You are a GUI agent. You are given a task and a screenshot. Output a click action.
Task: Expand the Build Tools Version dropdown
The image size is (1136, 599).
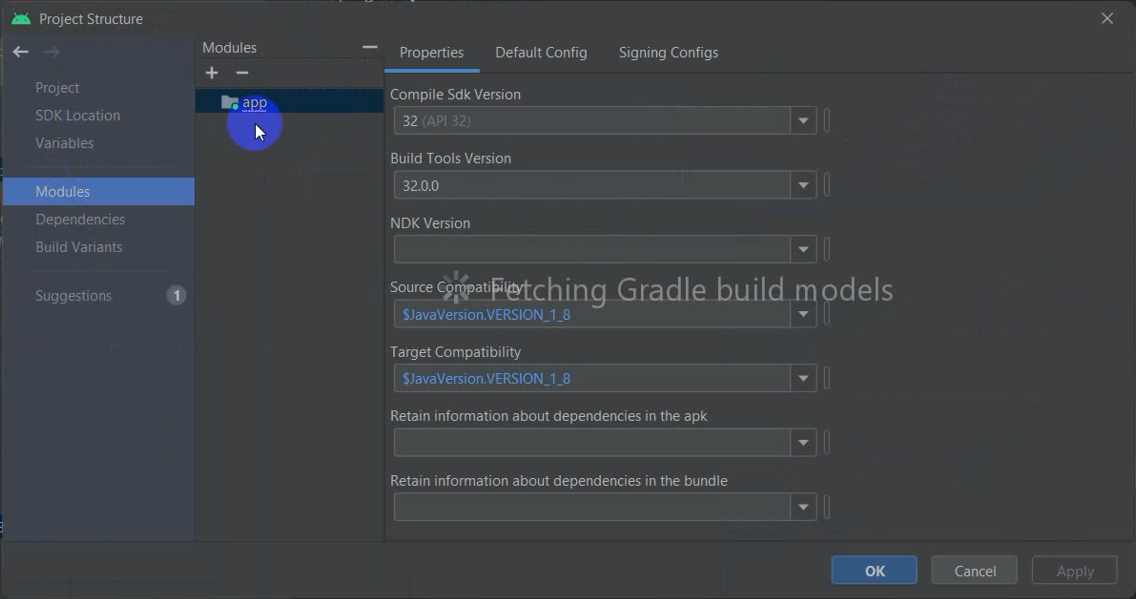pos(803,185)
